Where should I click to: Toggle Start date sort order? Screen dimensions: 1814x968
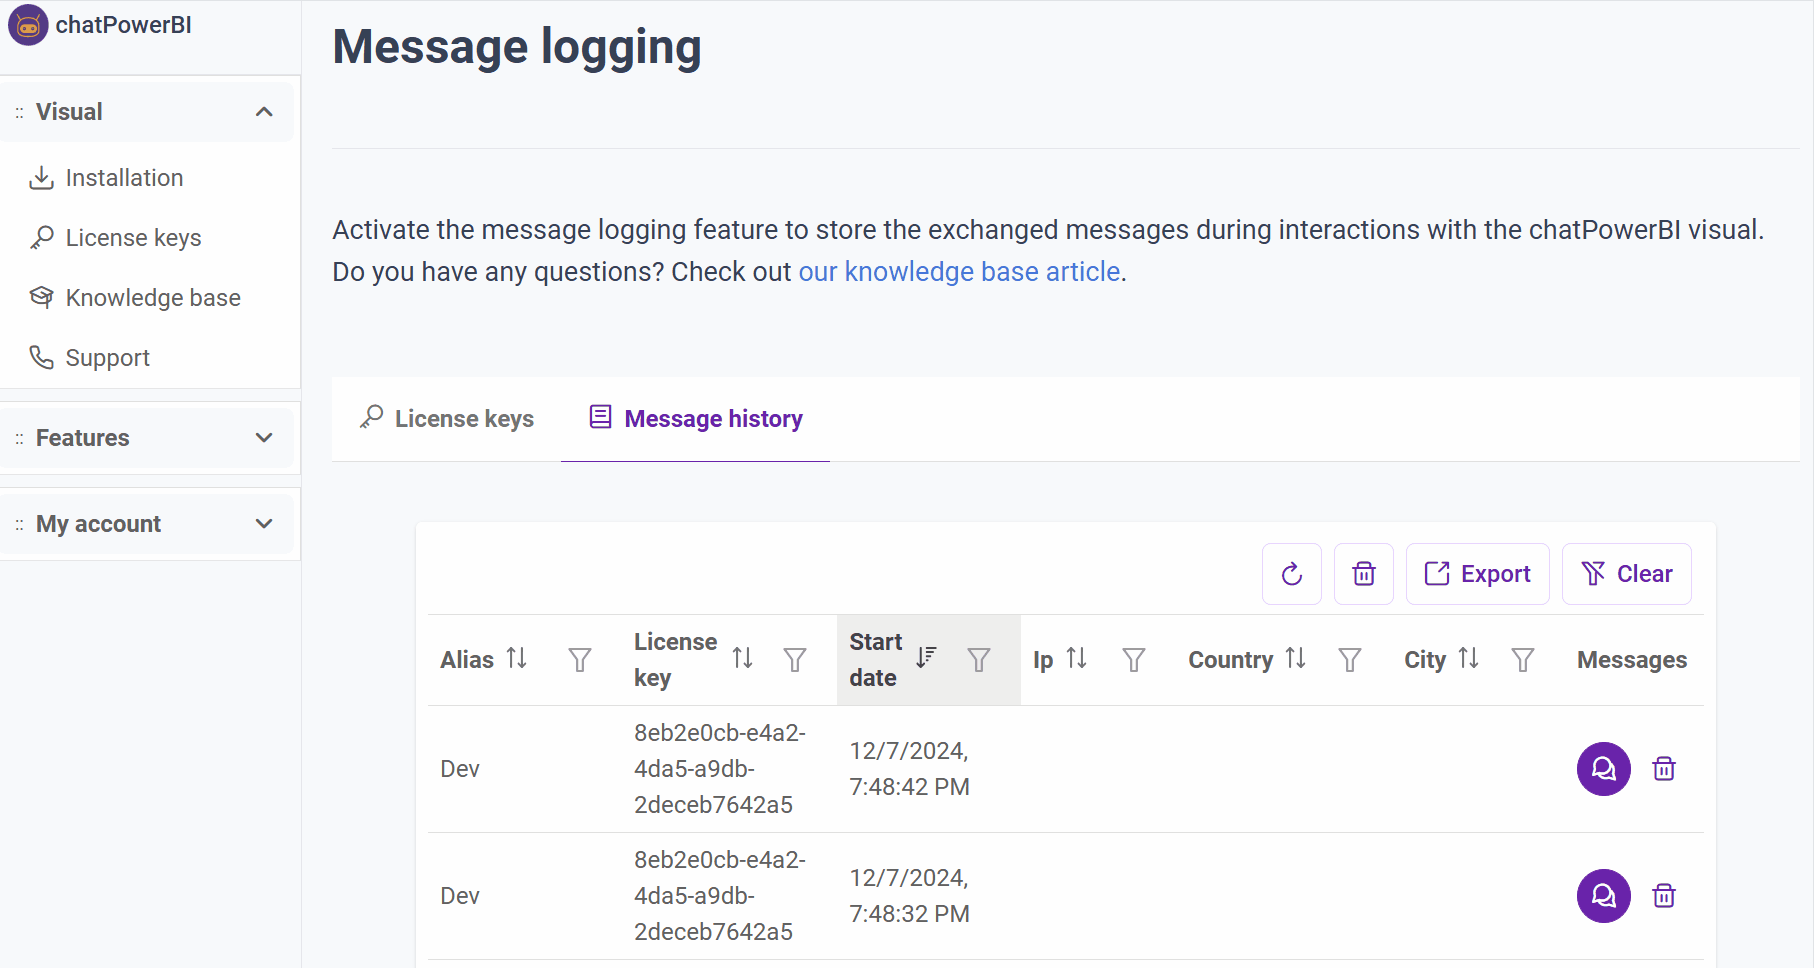(926, 657)
